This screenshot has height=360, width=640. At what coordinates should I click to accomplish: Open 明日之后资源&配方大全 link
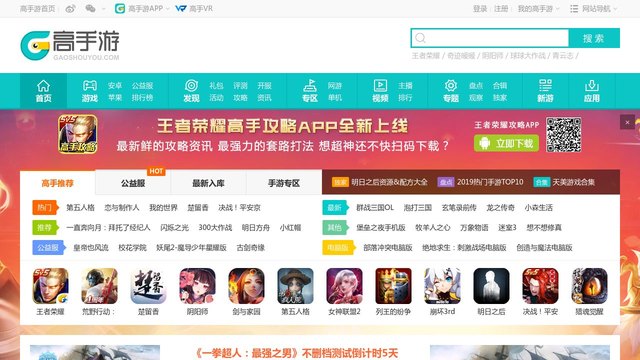[389, 182]
